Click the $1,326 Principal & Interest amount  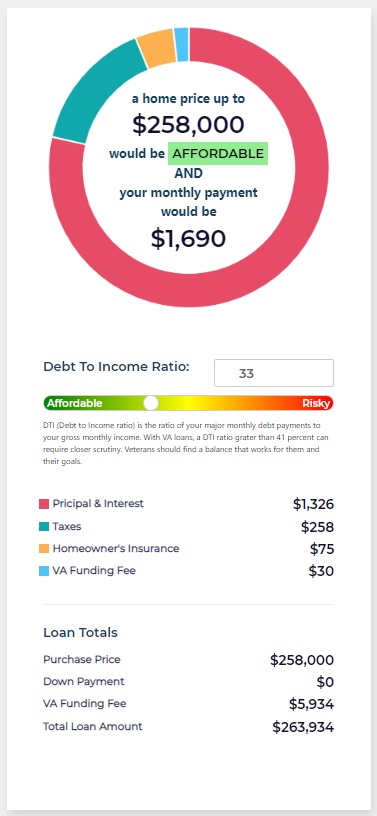[313, 504]
